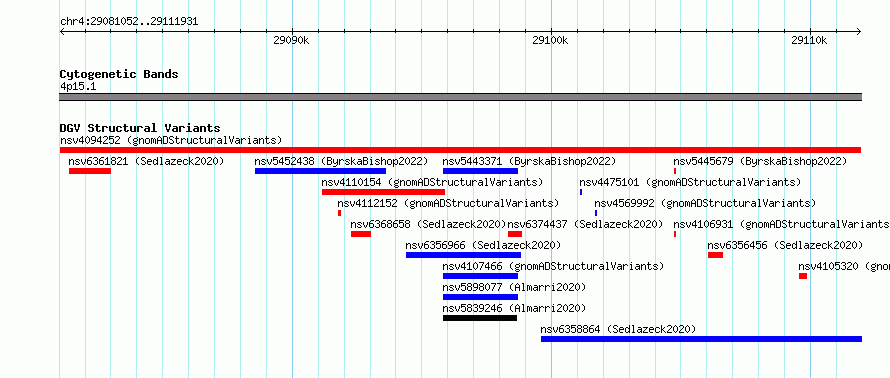Open nsv4569992 gnomAD variant label
Screen dimensions: 890x378
tap(705, 203)
